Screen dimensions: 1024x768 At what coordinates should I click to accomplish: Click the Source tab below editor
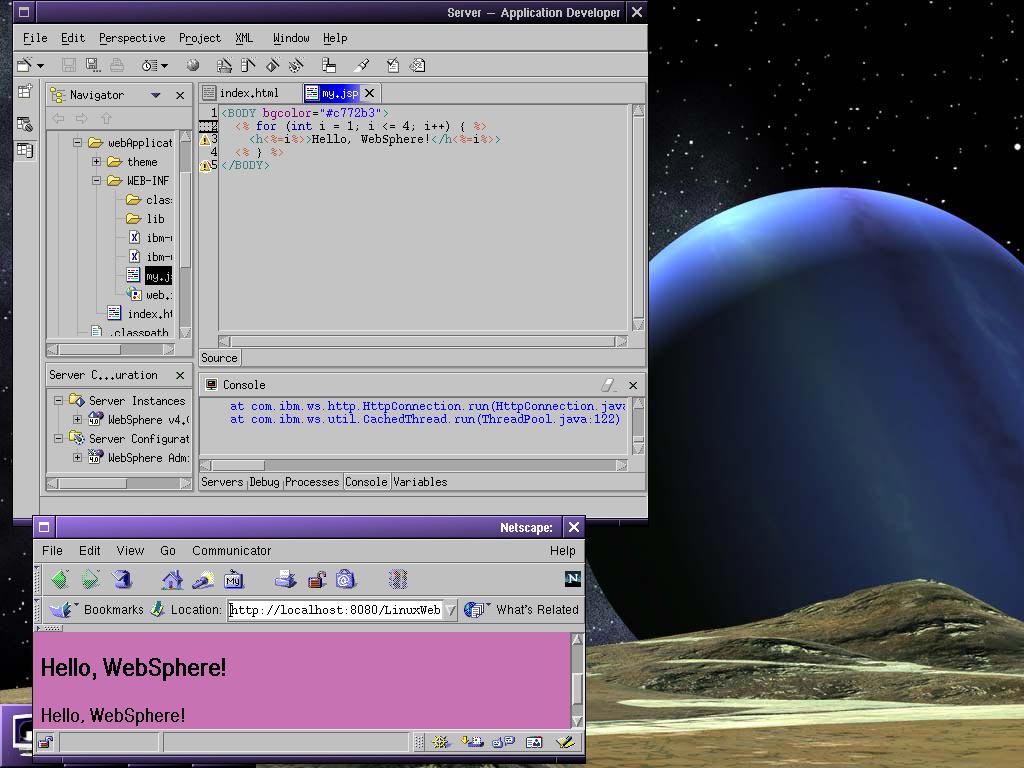(219, 358)
